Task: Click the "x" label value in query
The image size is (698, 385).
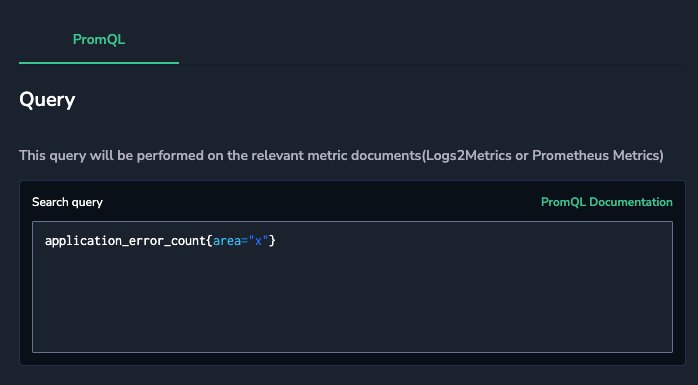Action: pyautogui.click(x=258, y=241)
